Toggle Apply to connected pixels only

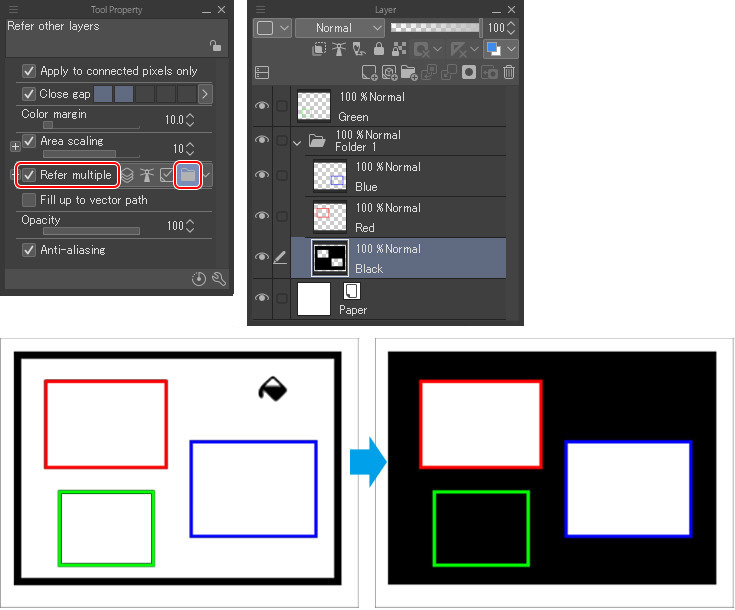pos(29,71)
